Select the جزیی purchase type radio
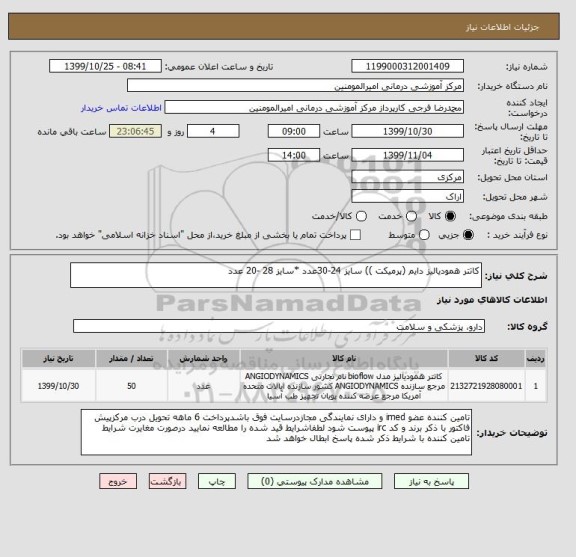The height and width of the screenshot is (557, 576). tap(468, 235)
